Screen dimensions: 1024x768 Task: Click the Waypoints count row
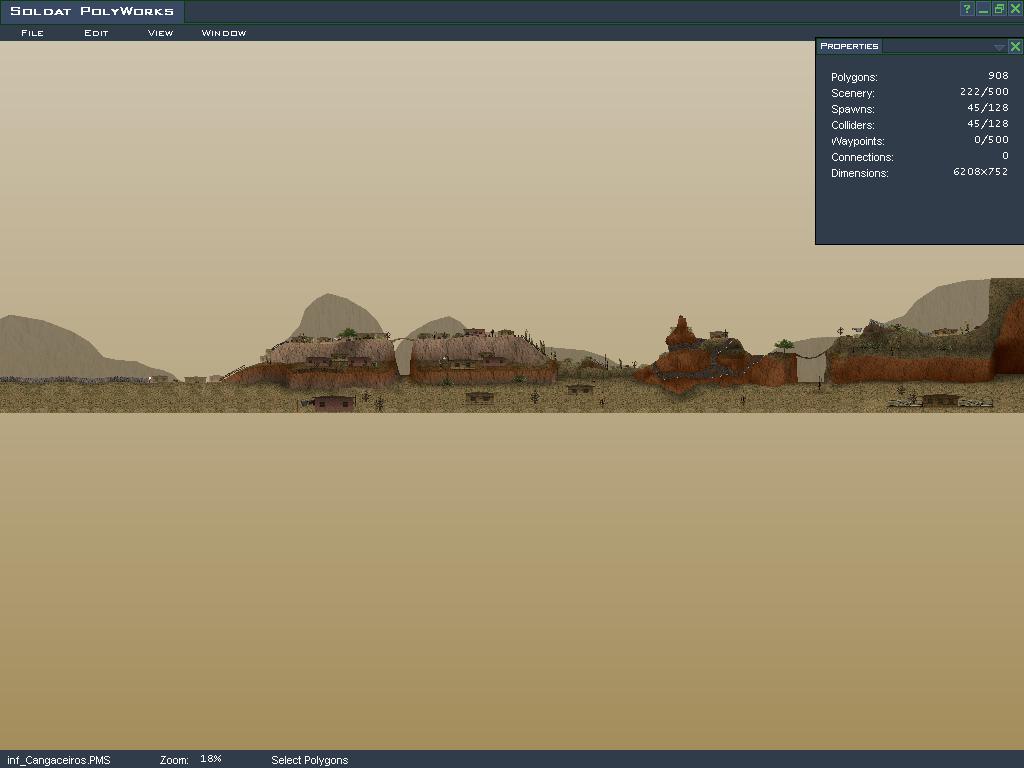tap(919, 141)
